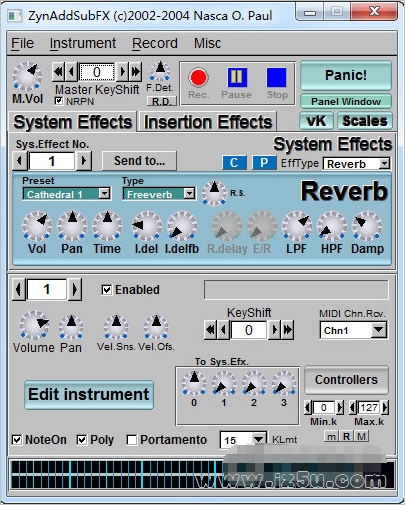Increase Master KeyShift by one octave
Image resolution: width=405 pixels, height=505 pixels.
pos(135,72)
